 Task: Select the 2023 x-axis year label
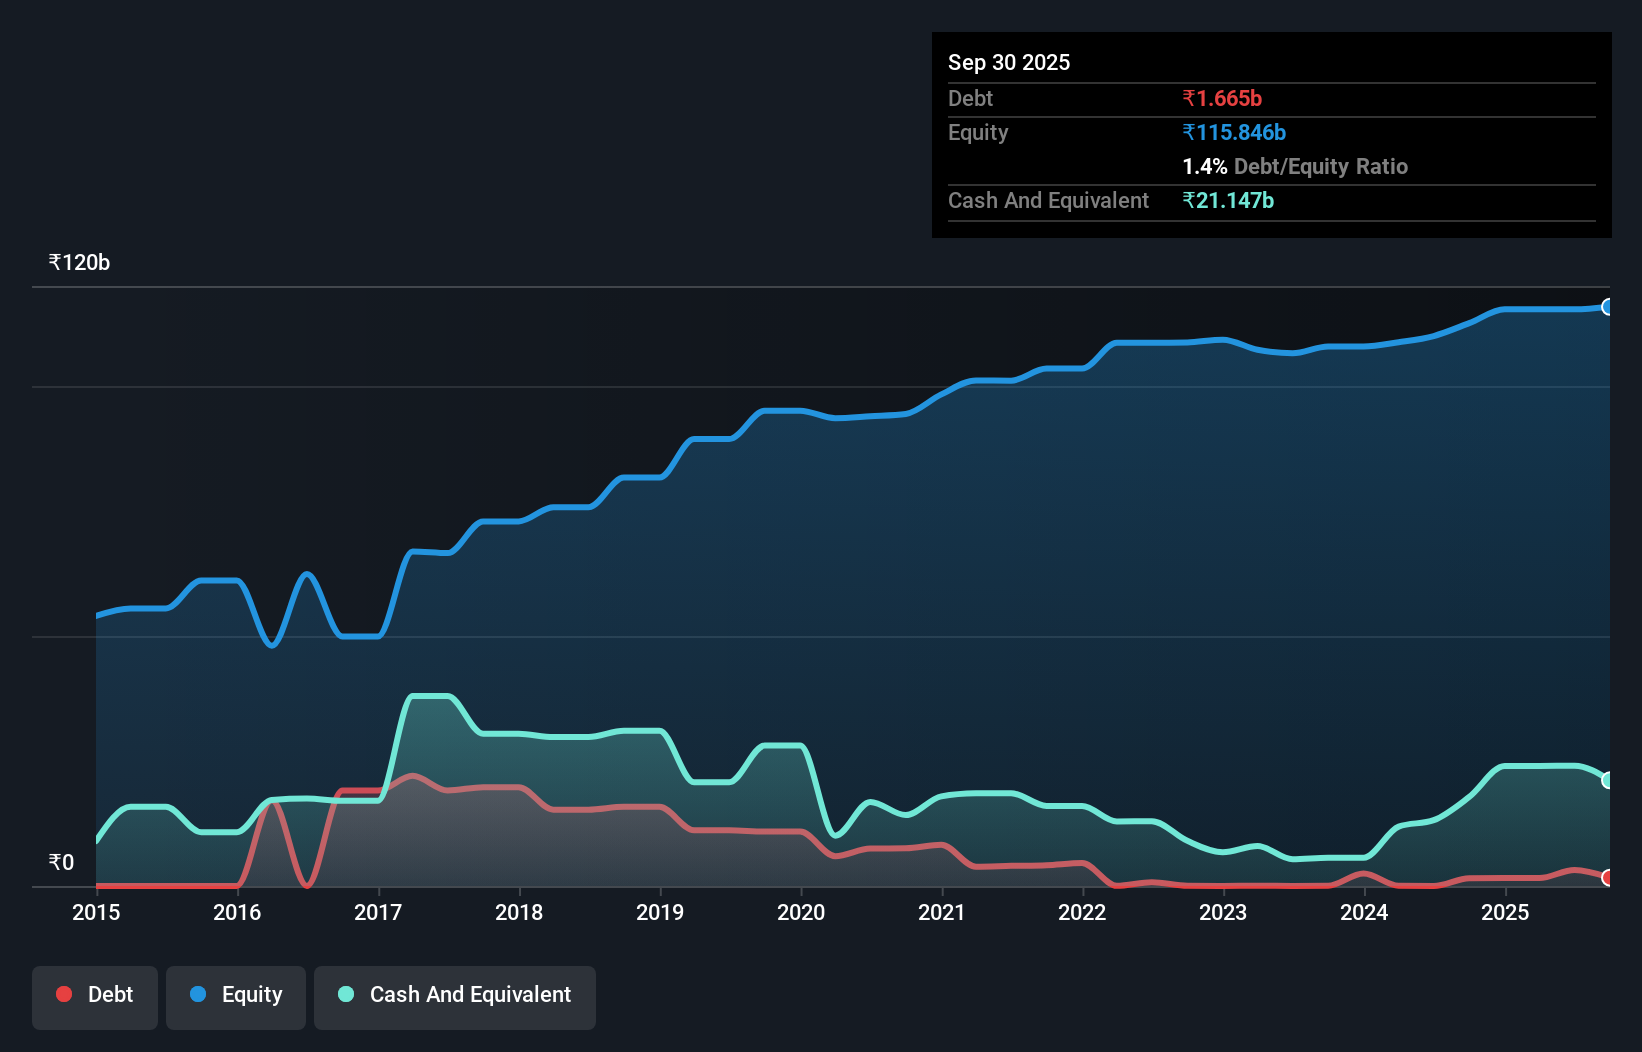[1223, 912]
